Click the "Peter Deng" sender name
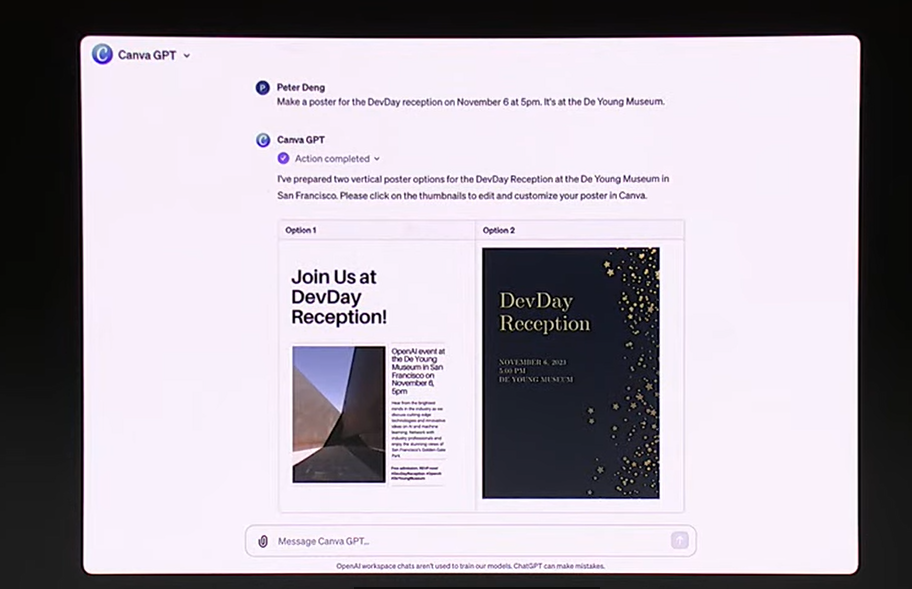The image size is (912, 589). tap(301, 87)
